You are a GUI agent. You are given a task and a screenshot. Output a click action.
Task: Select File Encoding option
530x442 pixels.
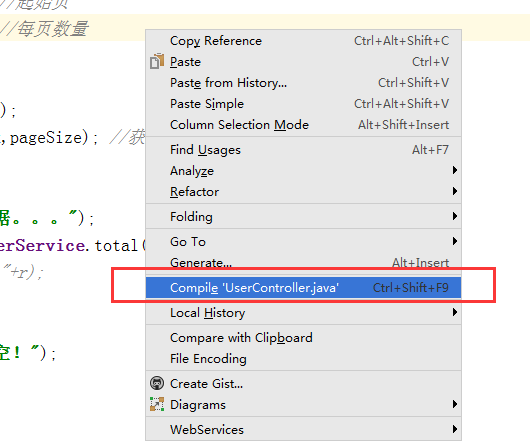[x=303, y=359]
